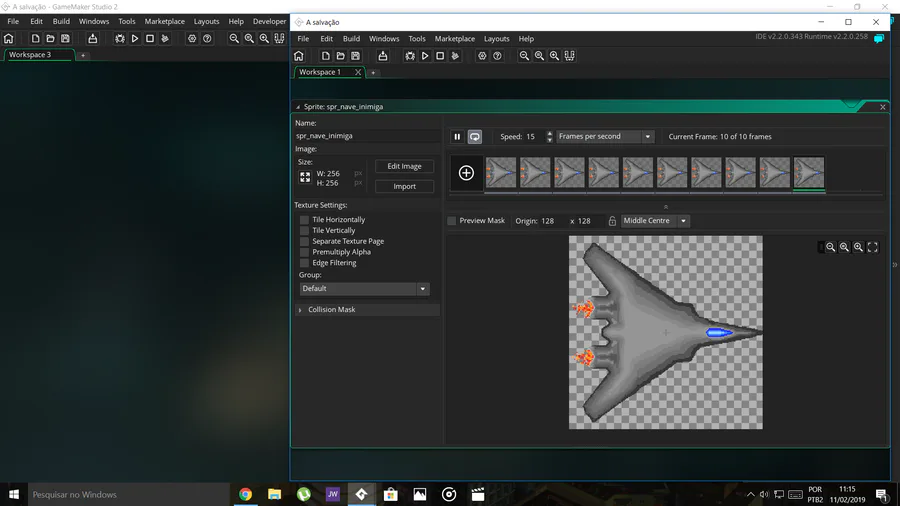Collapse frames strip with chevron
This screenshot has height=506, width=900.
666,207
